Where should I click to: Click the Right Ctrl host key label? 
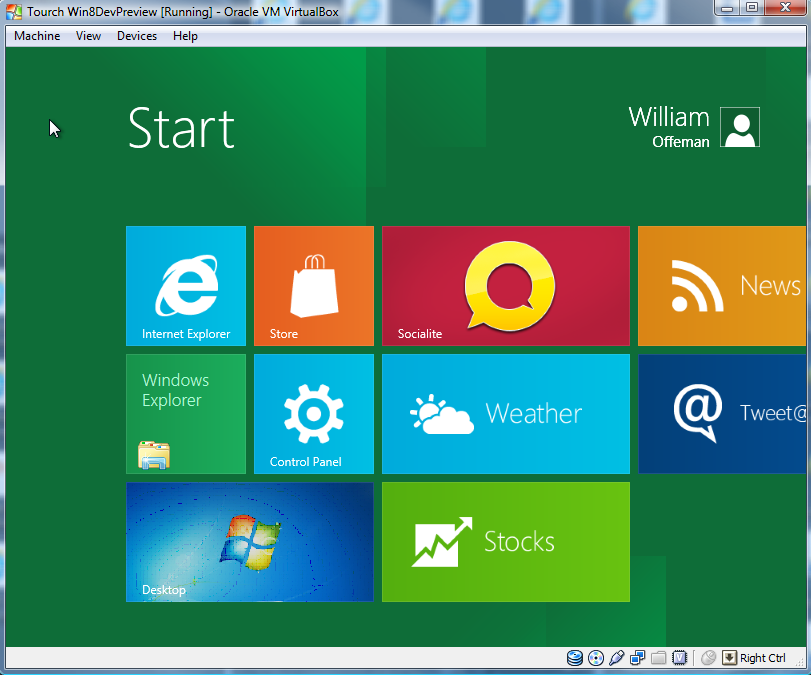[x=762, y=658]
